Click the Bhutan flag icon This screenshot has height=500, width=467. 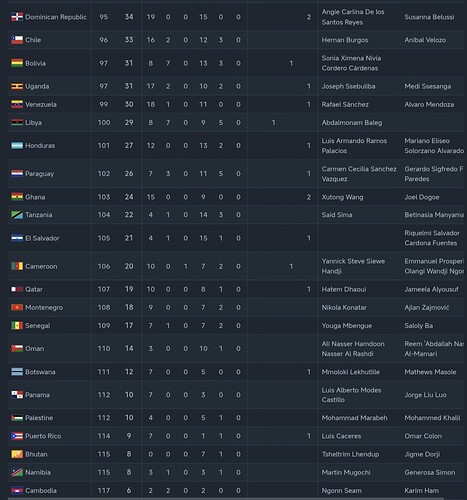[x=17, y=454]
